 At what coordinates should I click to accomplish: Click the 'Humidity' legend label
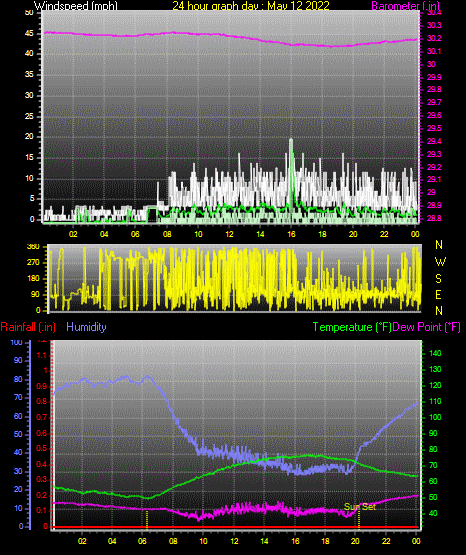pyautogui.click(x=86, y=327)
